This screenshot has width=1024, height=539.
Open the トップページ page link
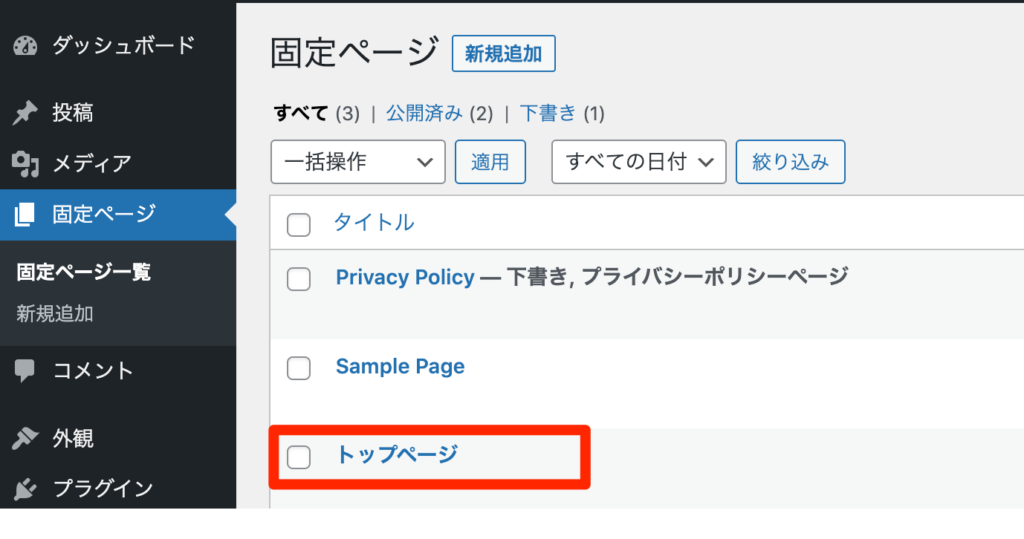[x=396, y=454]
